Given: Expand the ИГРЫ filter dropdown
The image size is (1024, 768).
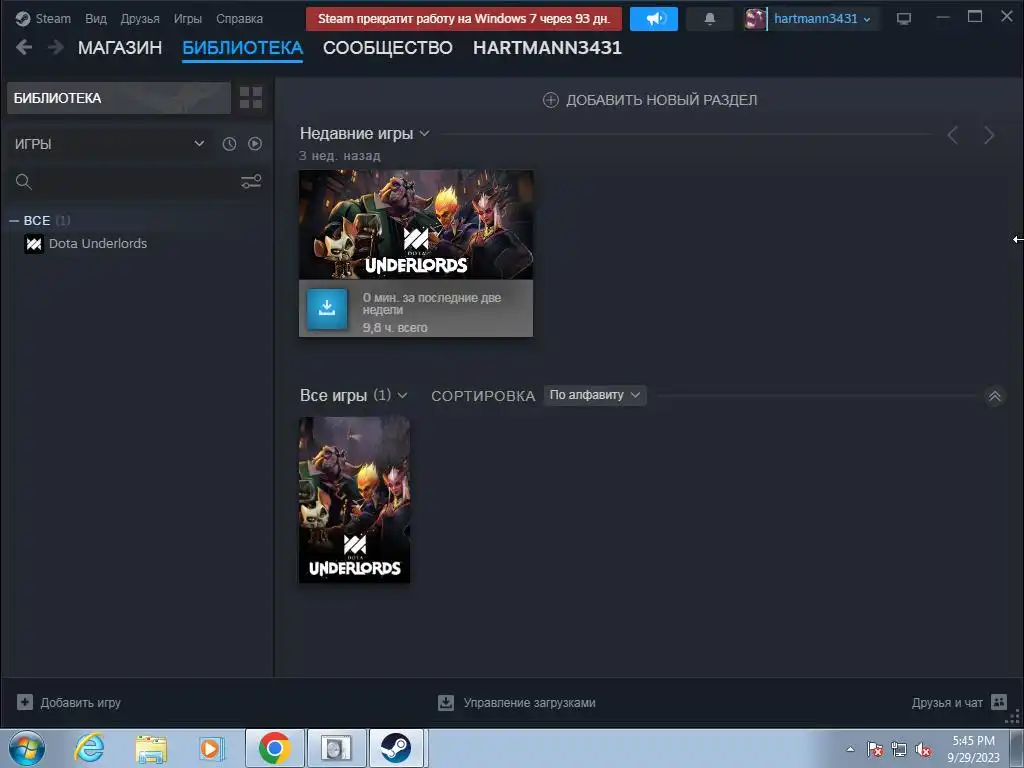Looking at the screenshot, I should pos(110,144).
